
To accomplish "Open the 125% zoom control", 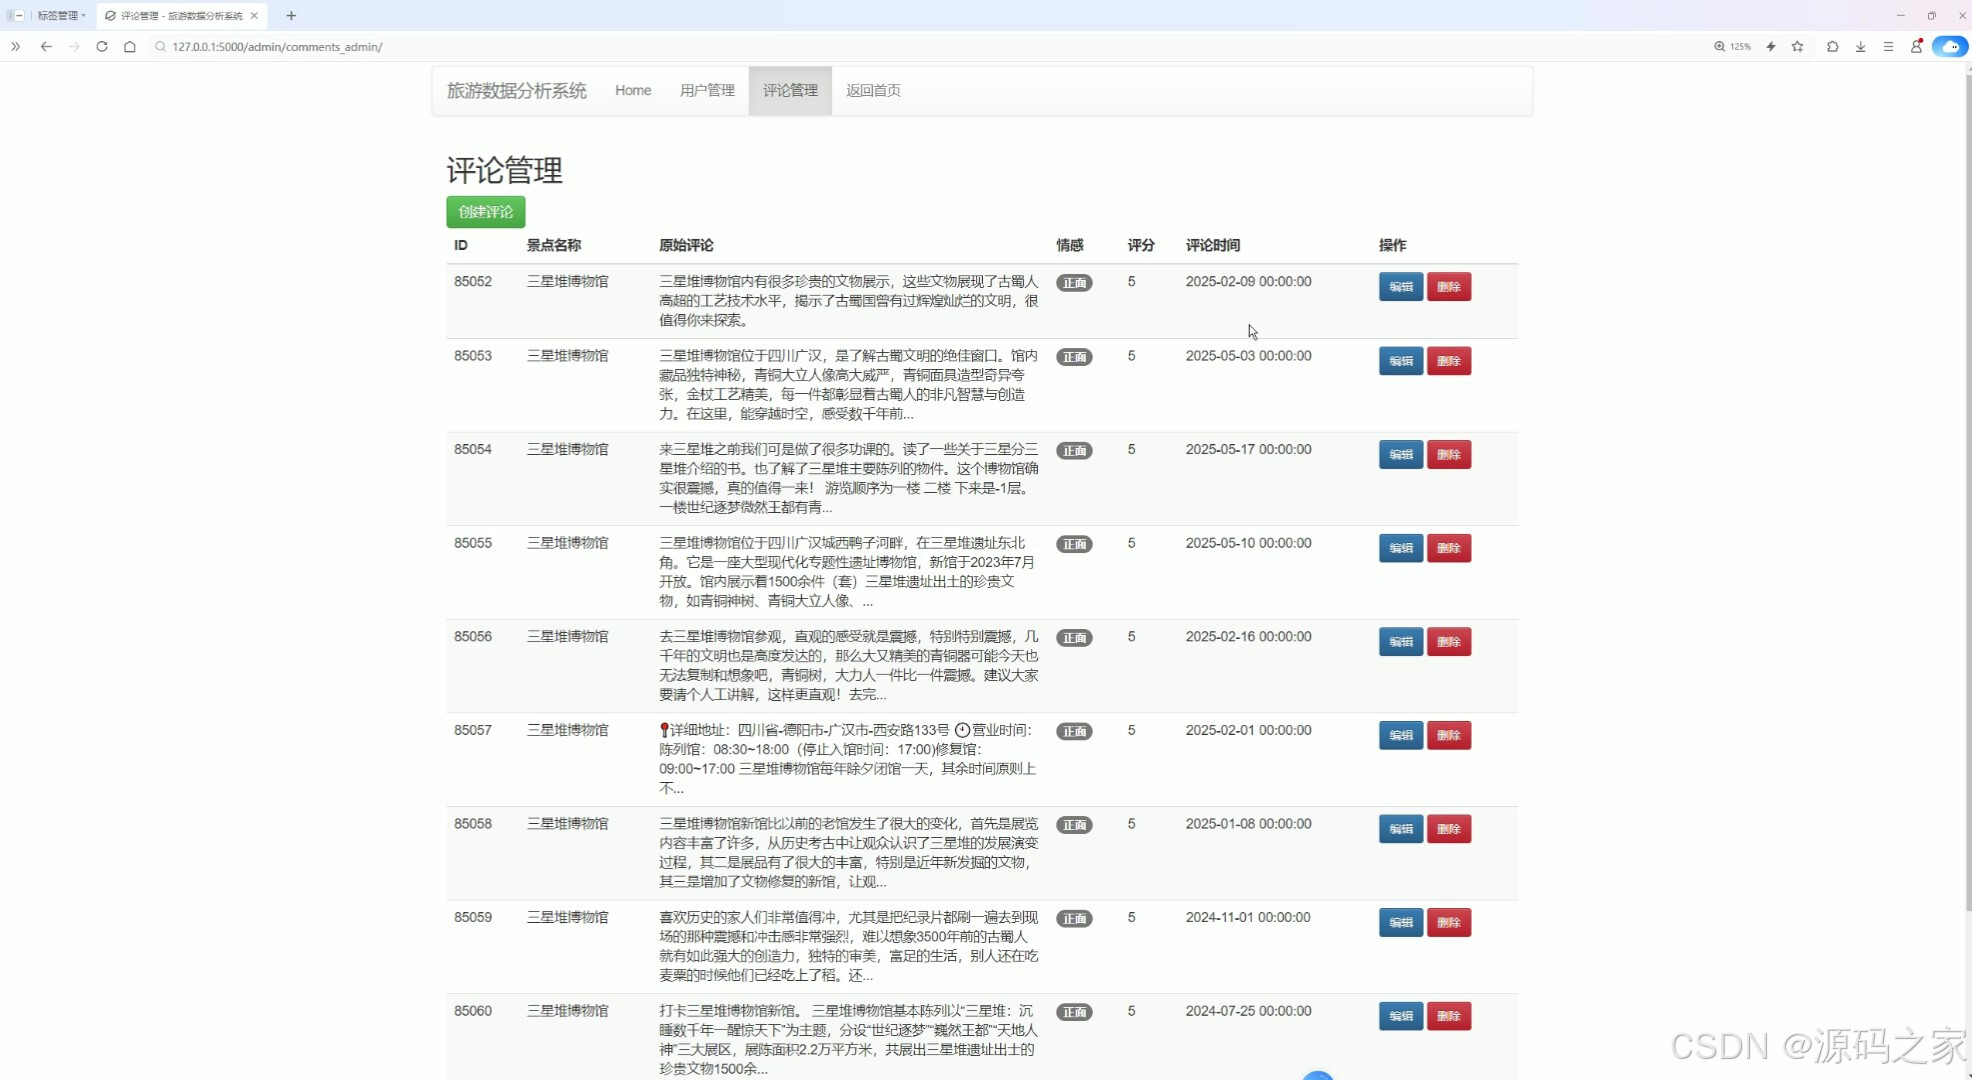I will (x=1731, y=46).
